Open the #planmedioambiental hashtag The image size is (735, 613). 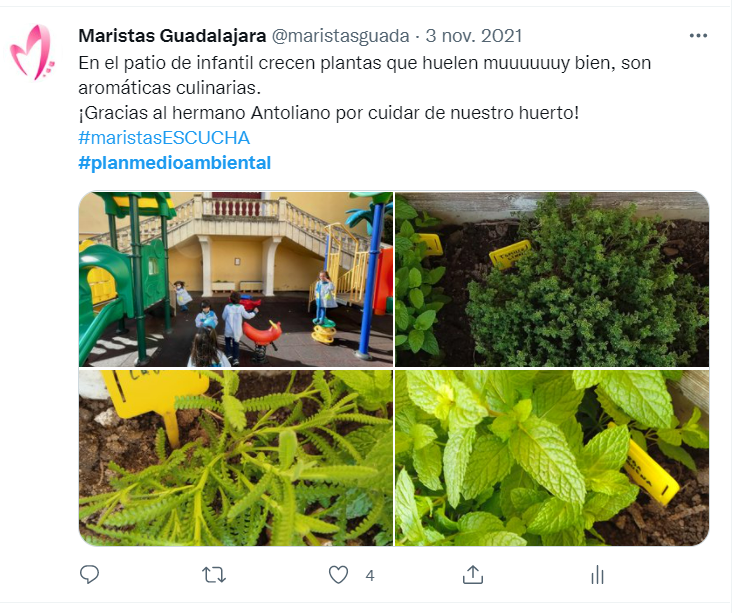pos(174,163)
